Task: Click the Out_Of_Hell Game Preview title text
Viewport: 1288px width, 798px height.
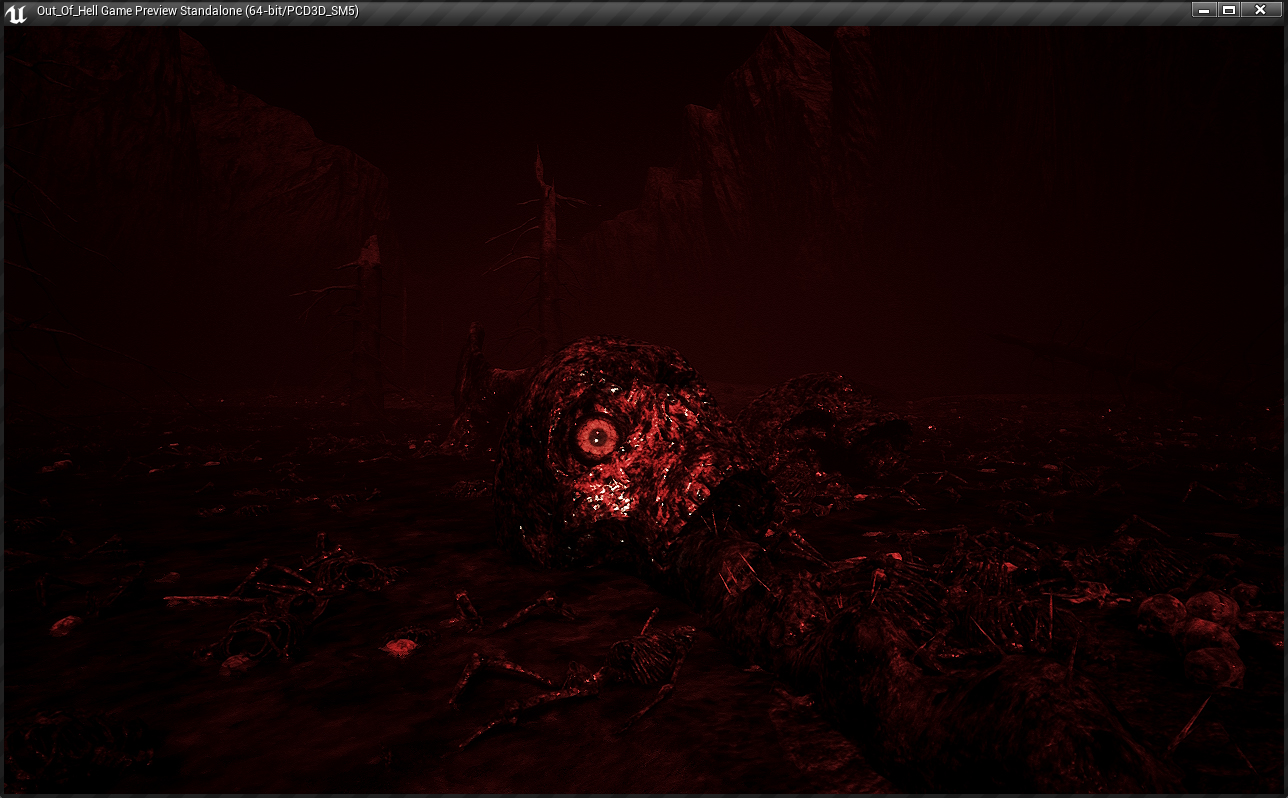Action: coord(197,11)
